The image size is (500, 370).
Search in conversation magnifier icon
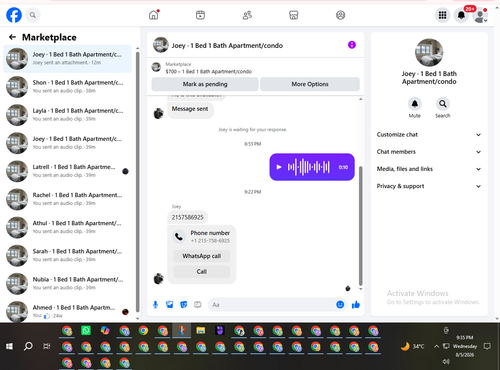443,104
